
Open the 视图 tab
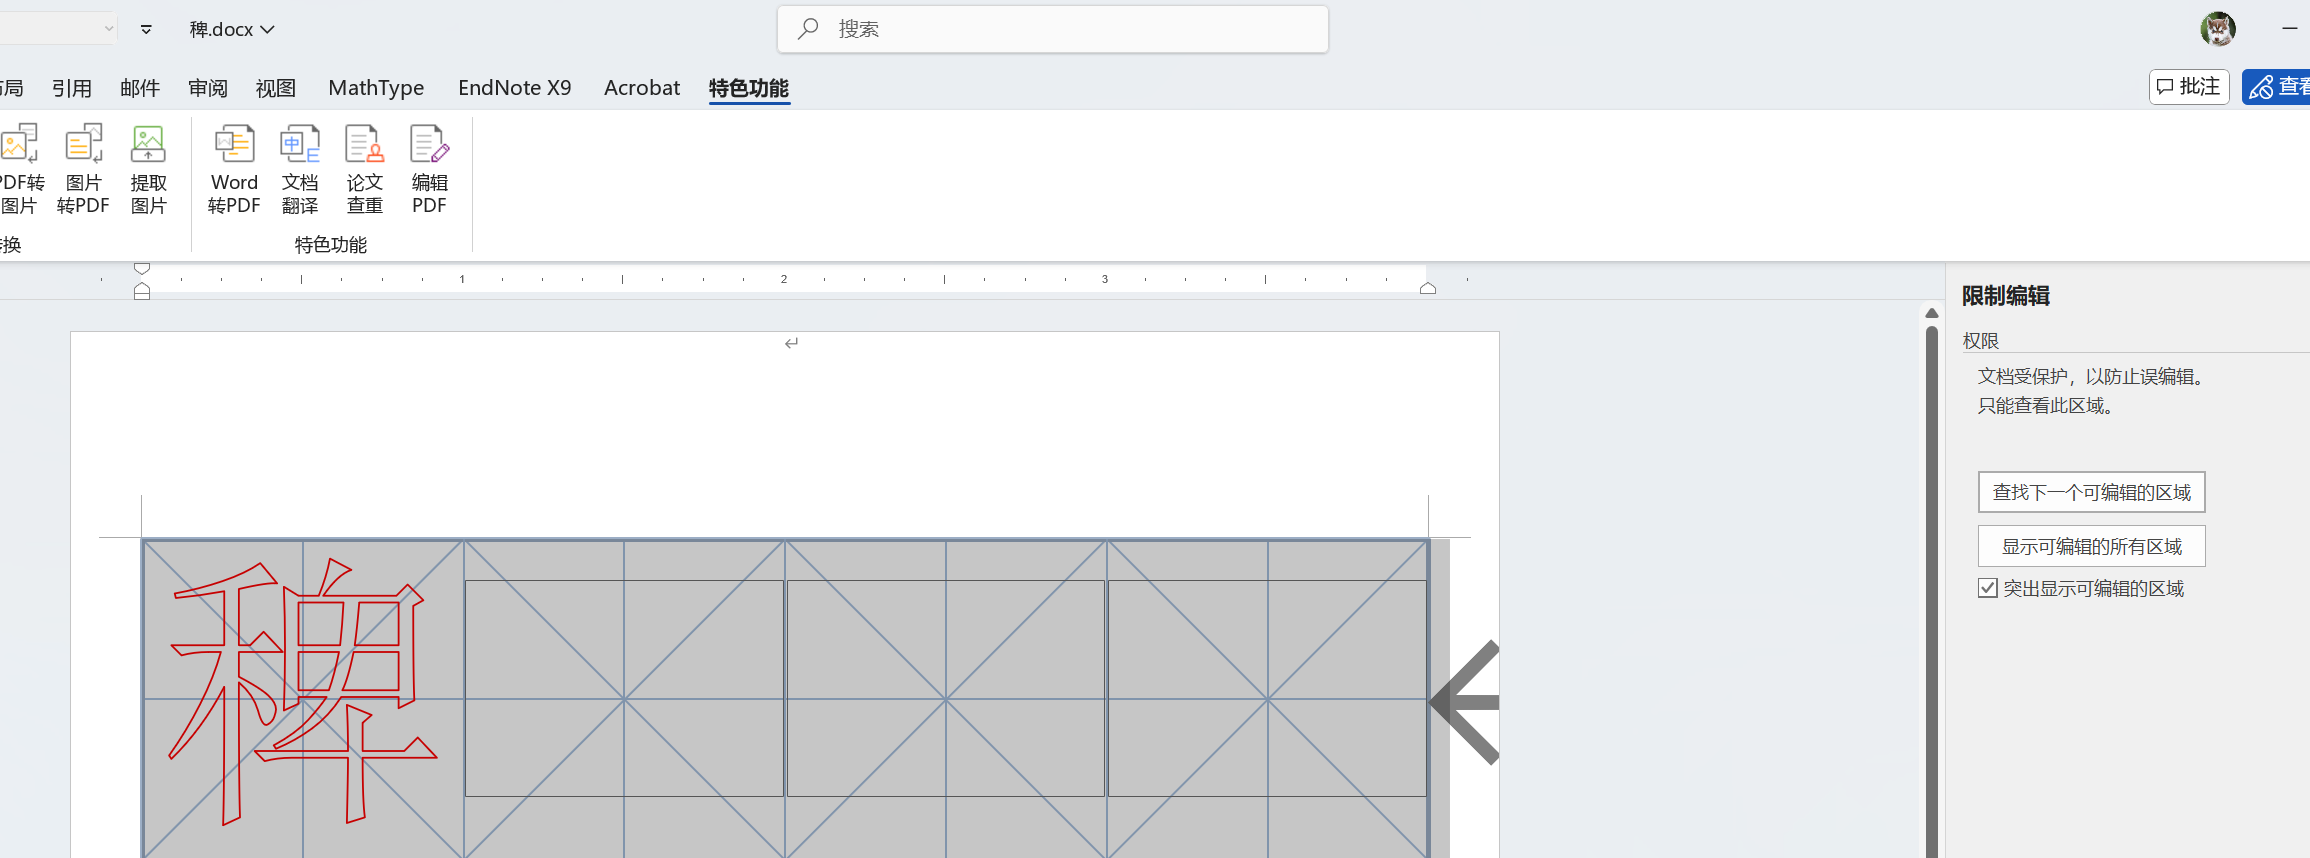pos(276,88)
